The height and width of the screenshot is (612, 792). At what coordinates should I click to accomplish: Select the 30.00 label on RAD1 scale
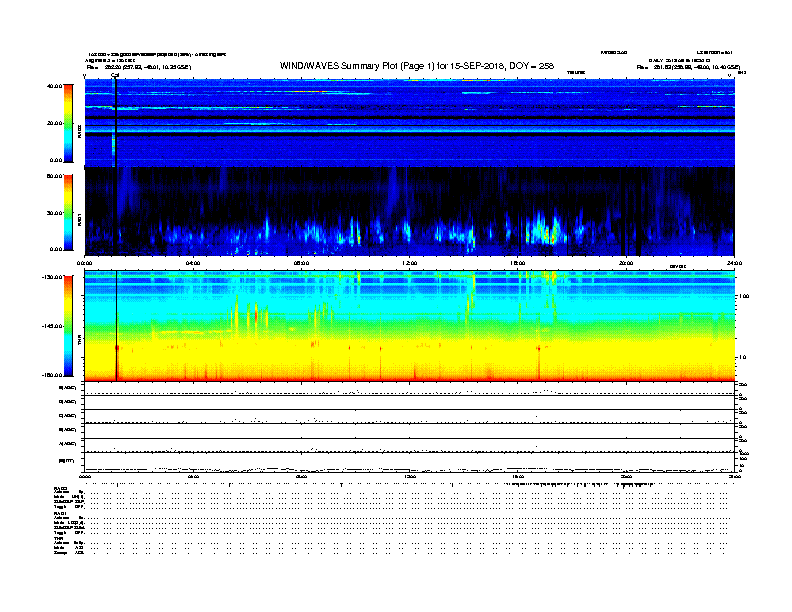tap(54, 213)
